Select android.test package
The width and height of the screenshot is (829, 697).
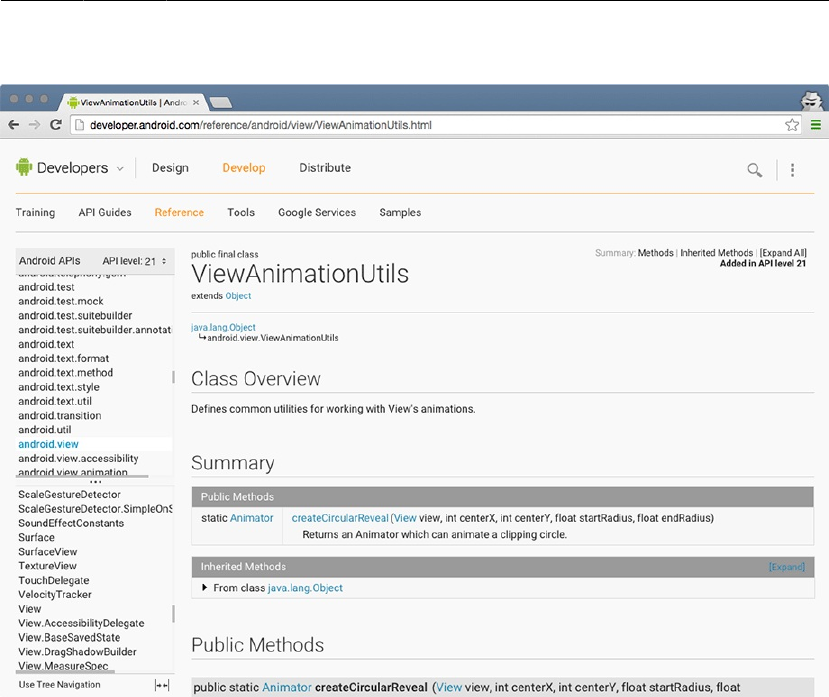[x=47, y=287]
